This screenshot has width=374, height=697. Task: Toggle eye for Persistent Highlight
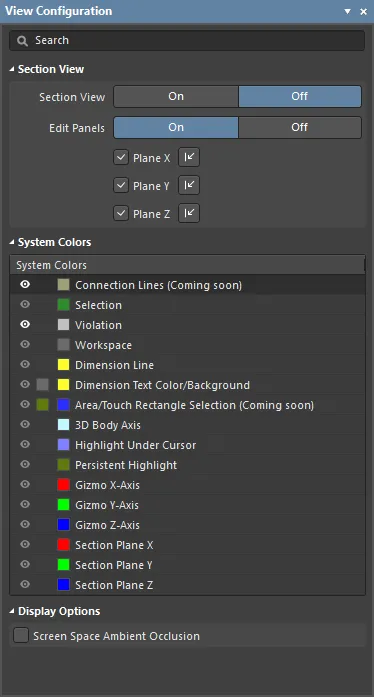pos(25,465)
